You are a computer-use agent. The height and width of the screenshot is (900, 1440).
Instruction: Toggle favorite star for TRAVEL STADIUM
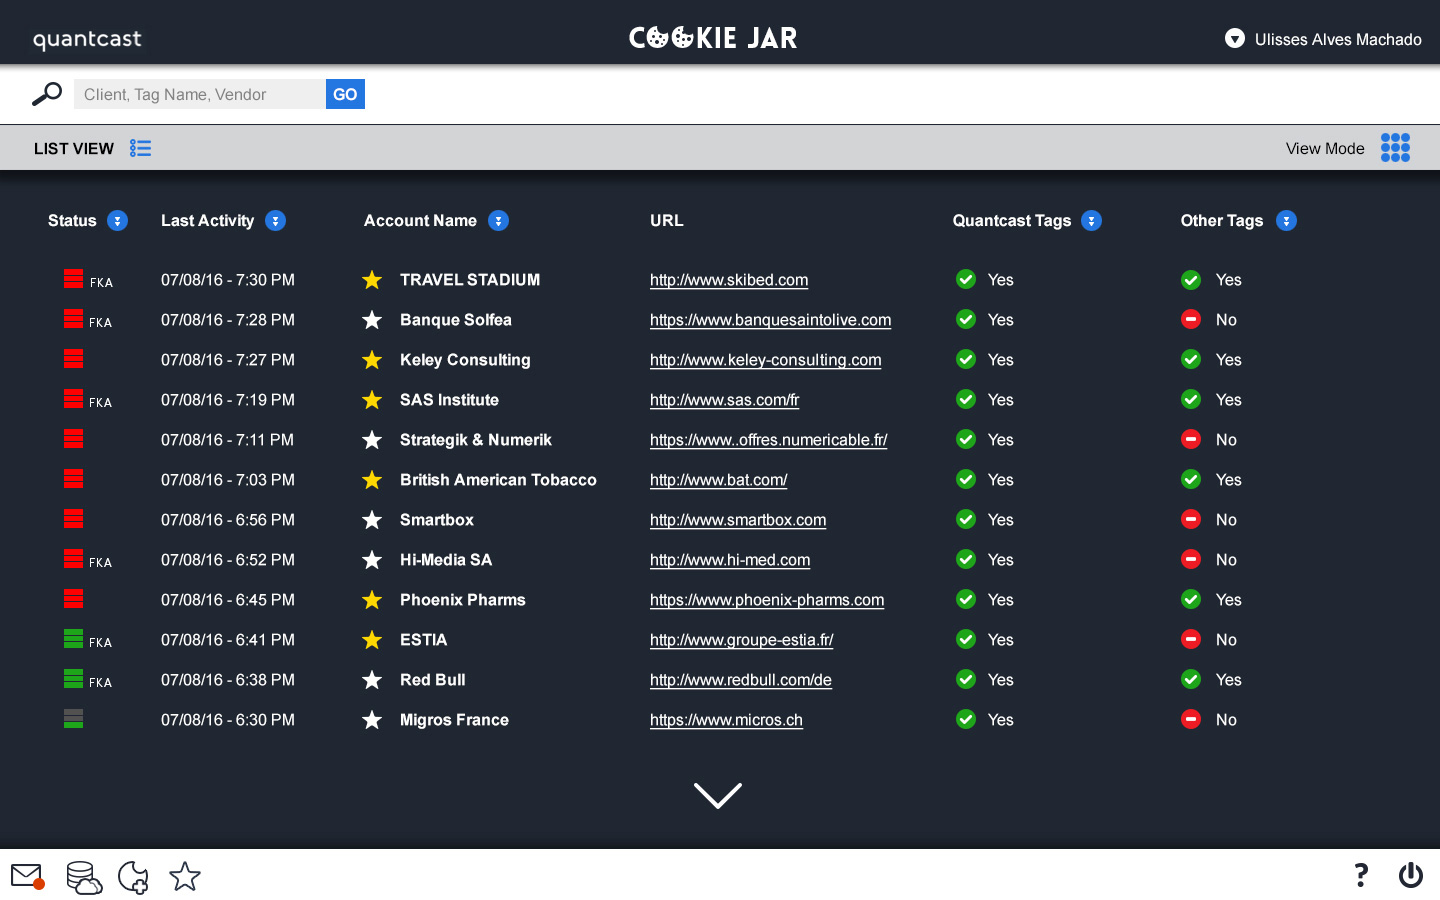(x=372, y=280)
